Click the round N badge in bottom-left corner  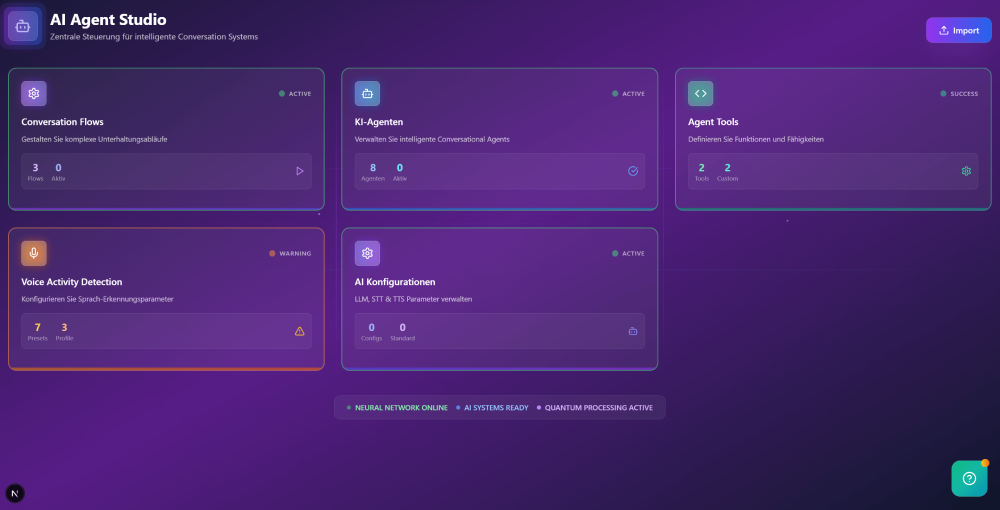tap(15, 493)
